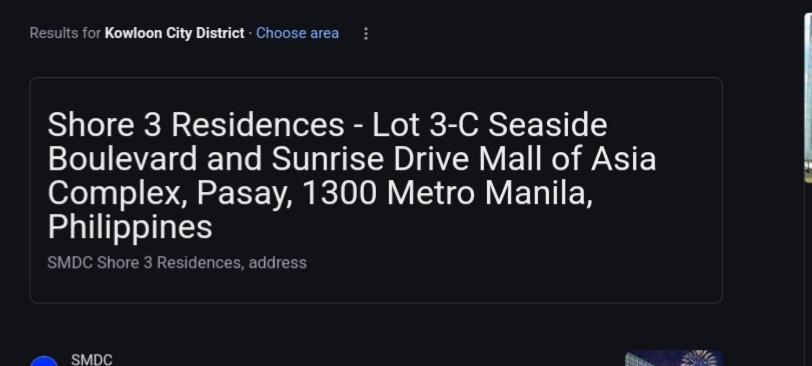Click the 'SMDC Shore 3 Residences, address' caption
Viewport: 812px width, 366px height.
pyautogui.click(x=177, y=262)
